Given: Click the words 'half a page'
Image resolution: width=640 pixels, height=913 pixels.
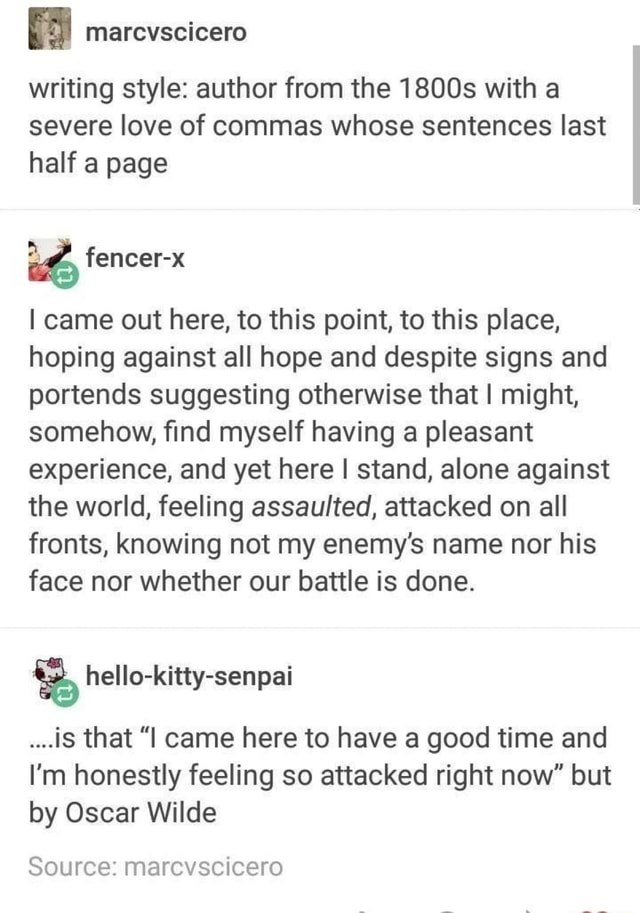Looking at the screenshot, I should [x=98, y=164].
